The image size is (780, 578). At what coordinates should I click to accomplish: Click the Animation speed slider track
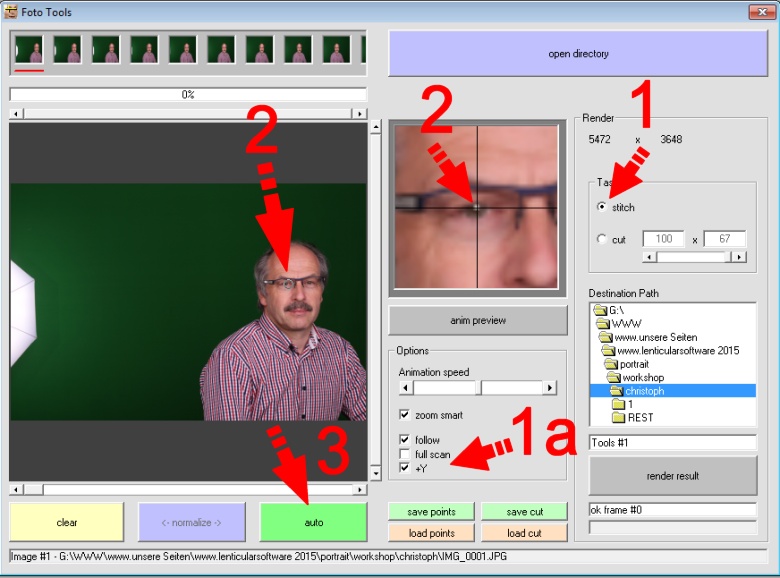[x=512, y=388]
